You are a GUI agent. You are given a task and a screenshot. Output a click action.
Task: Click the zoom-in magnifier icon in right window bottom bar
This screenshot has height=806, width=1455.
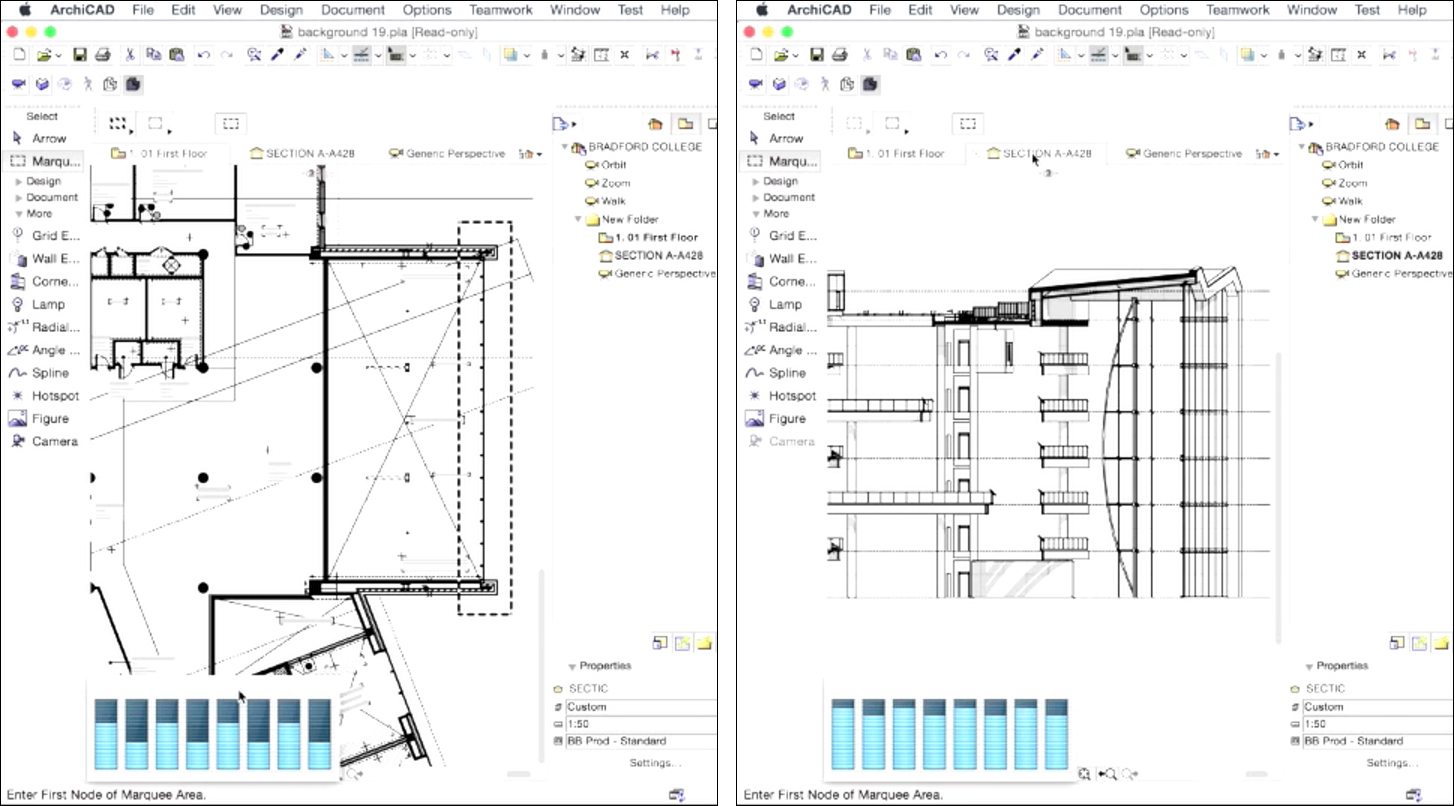(1084, 773)
